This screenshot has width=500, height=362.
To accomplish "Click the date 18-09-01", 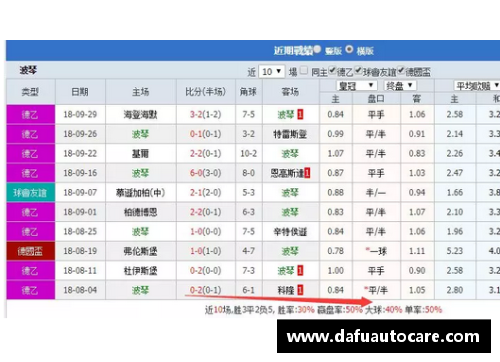I will 80,212.
